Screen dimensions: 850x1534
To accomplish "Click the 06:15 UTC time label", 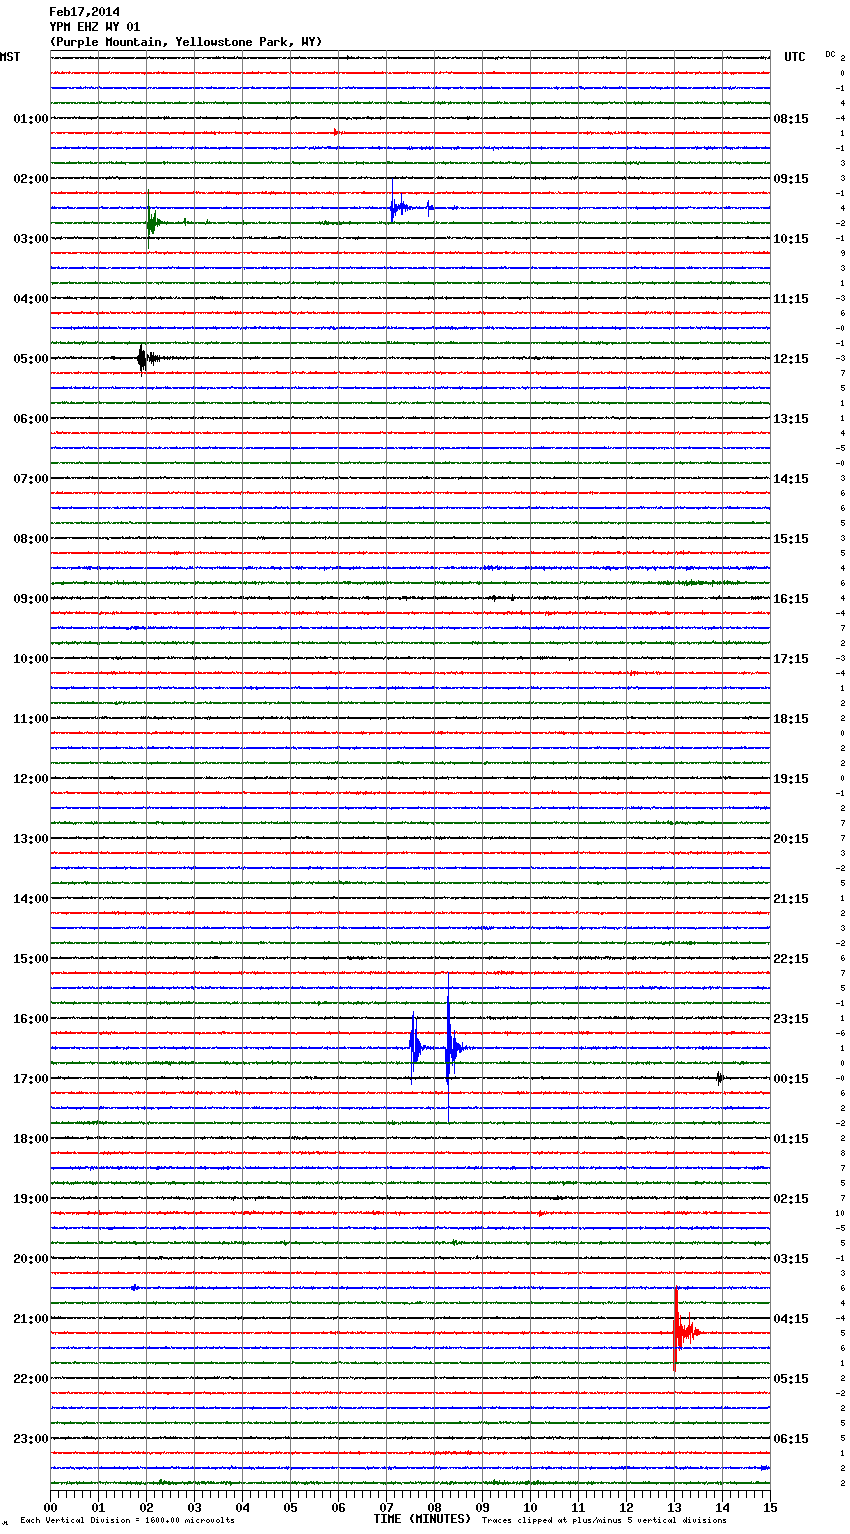I will pyautogui.click(x=791, y=1439).
